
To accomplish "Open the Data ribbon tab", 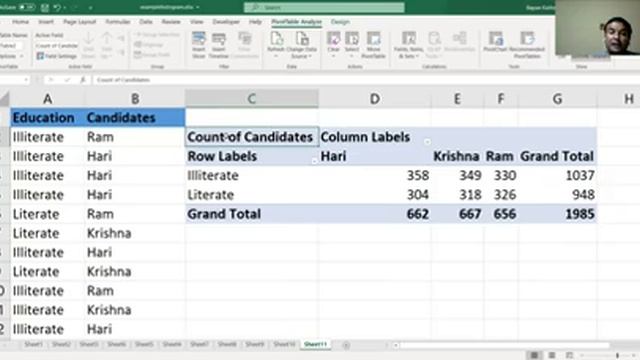I will (146, 22).
